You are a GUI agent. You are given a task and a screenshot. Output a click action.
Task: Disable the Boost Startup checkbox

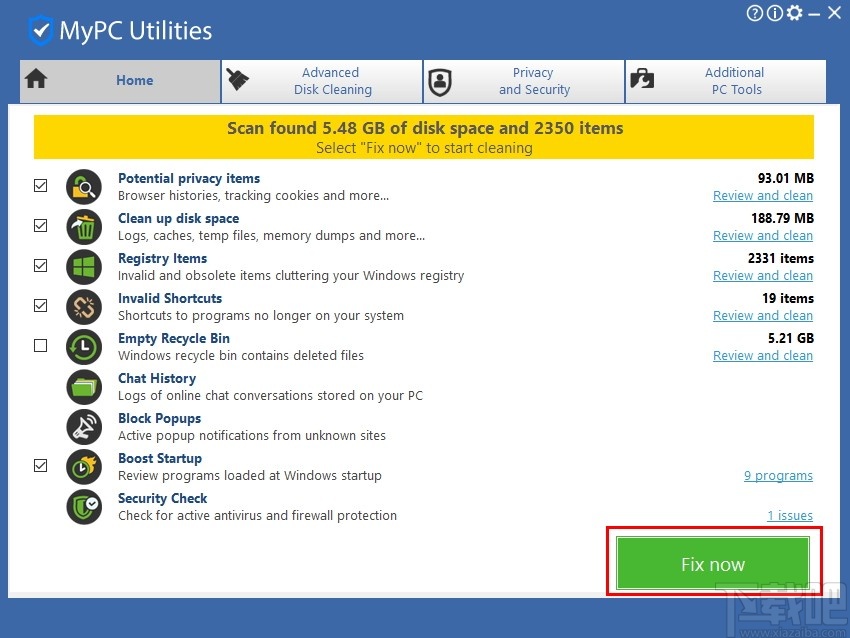(40, 466)
